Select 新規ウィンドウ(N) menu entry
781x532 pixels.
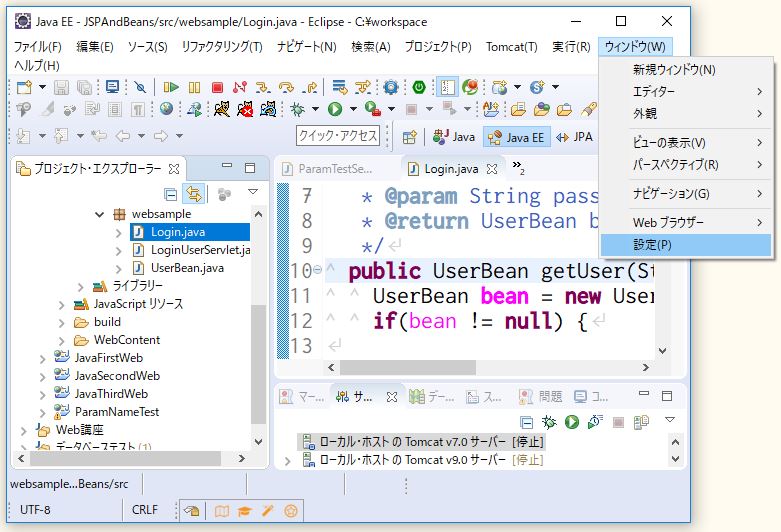pyautogui.click(x=686, y=70)
